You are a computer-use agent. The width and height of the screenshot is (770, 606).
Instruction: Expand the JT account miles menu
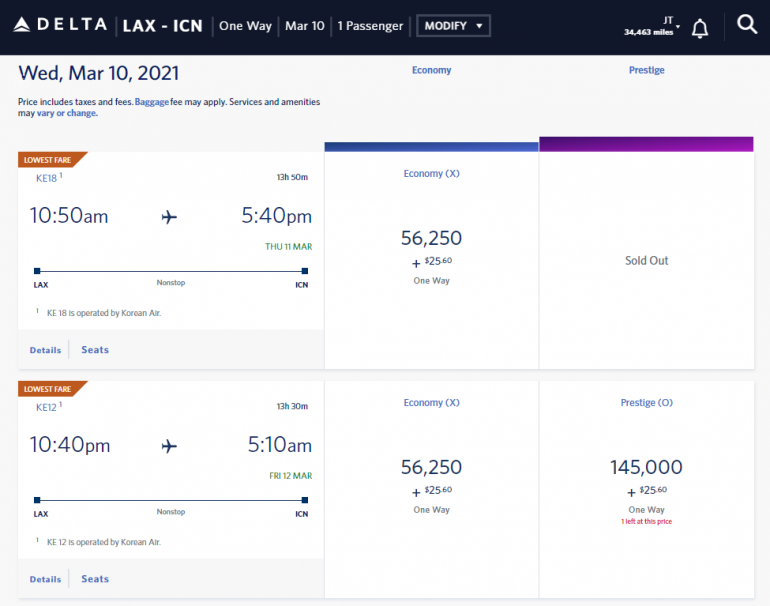655,26
